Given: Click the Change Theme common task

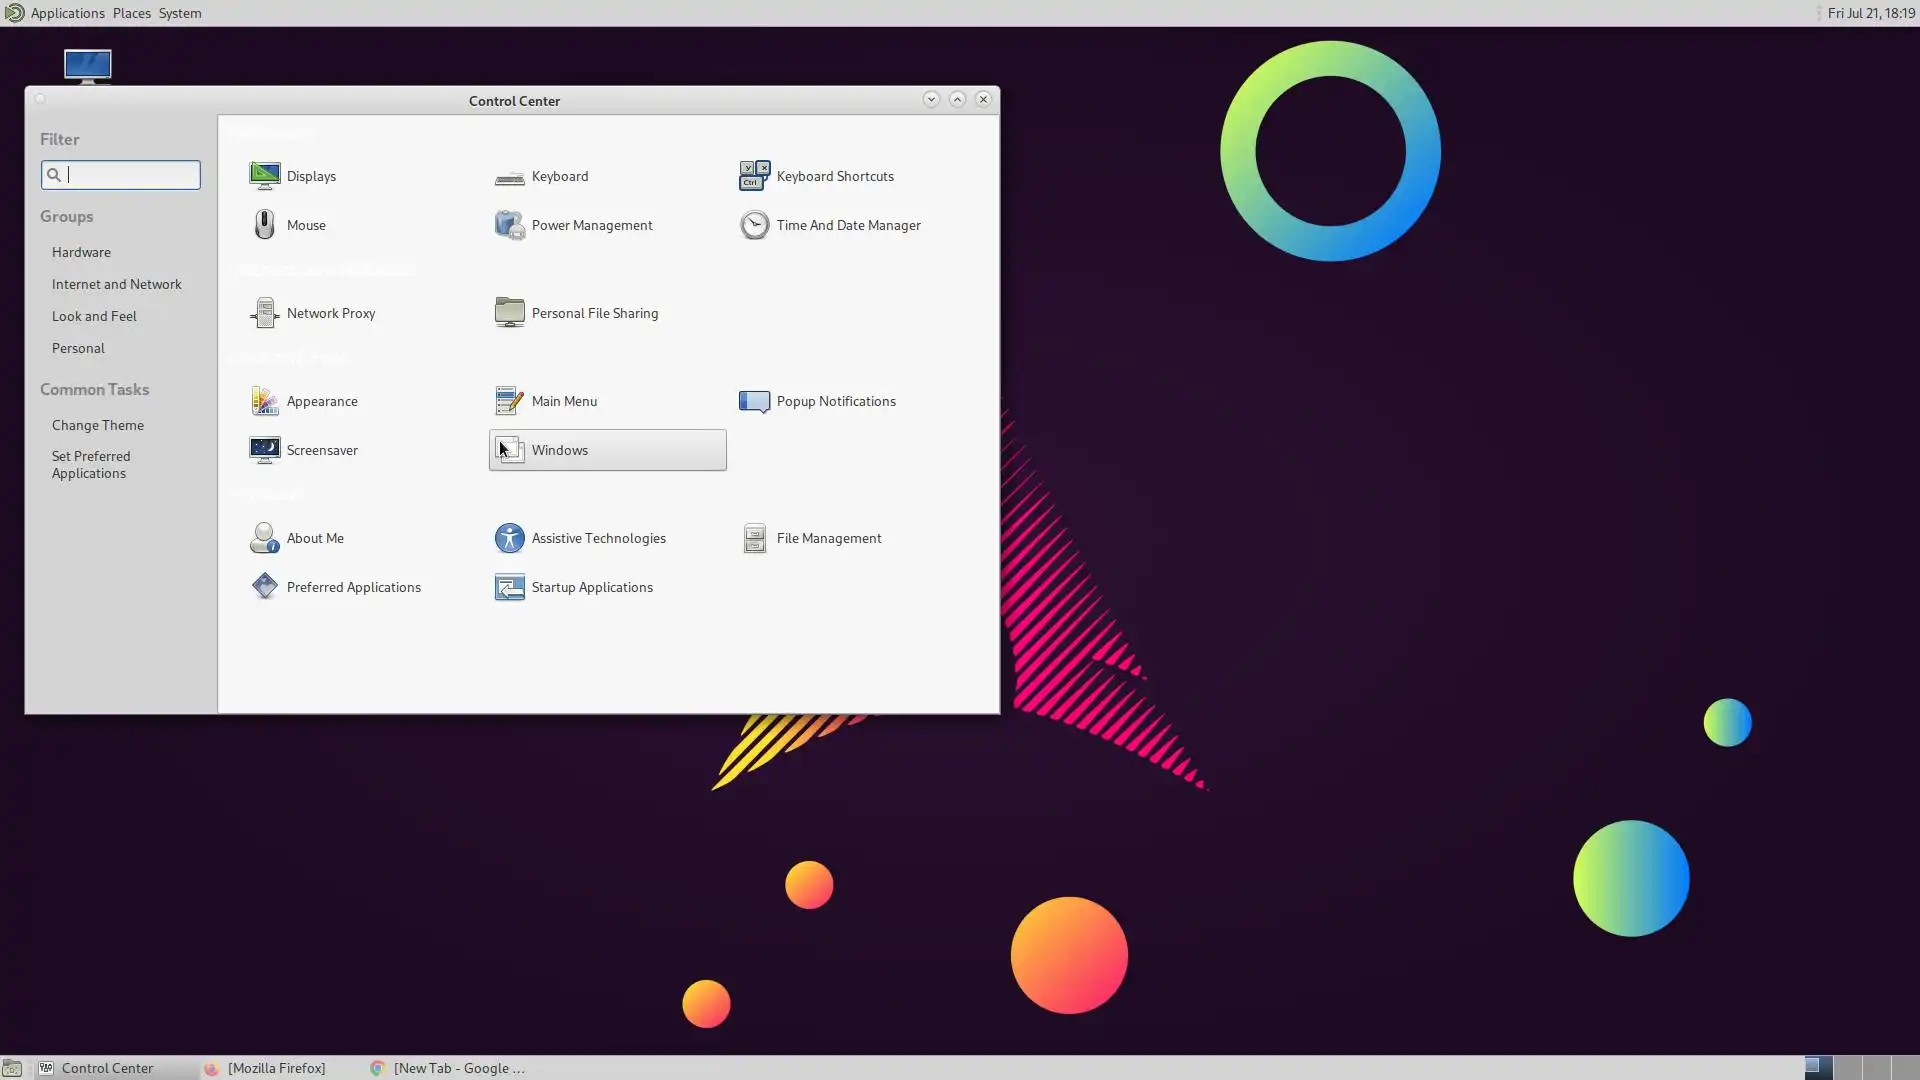Looking at the screenshot, I should 97,425.
